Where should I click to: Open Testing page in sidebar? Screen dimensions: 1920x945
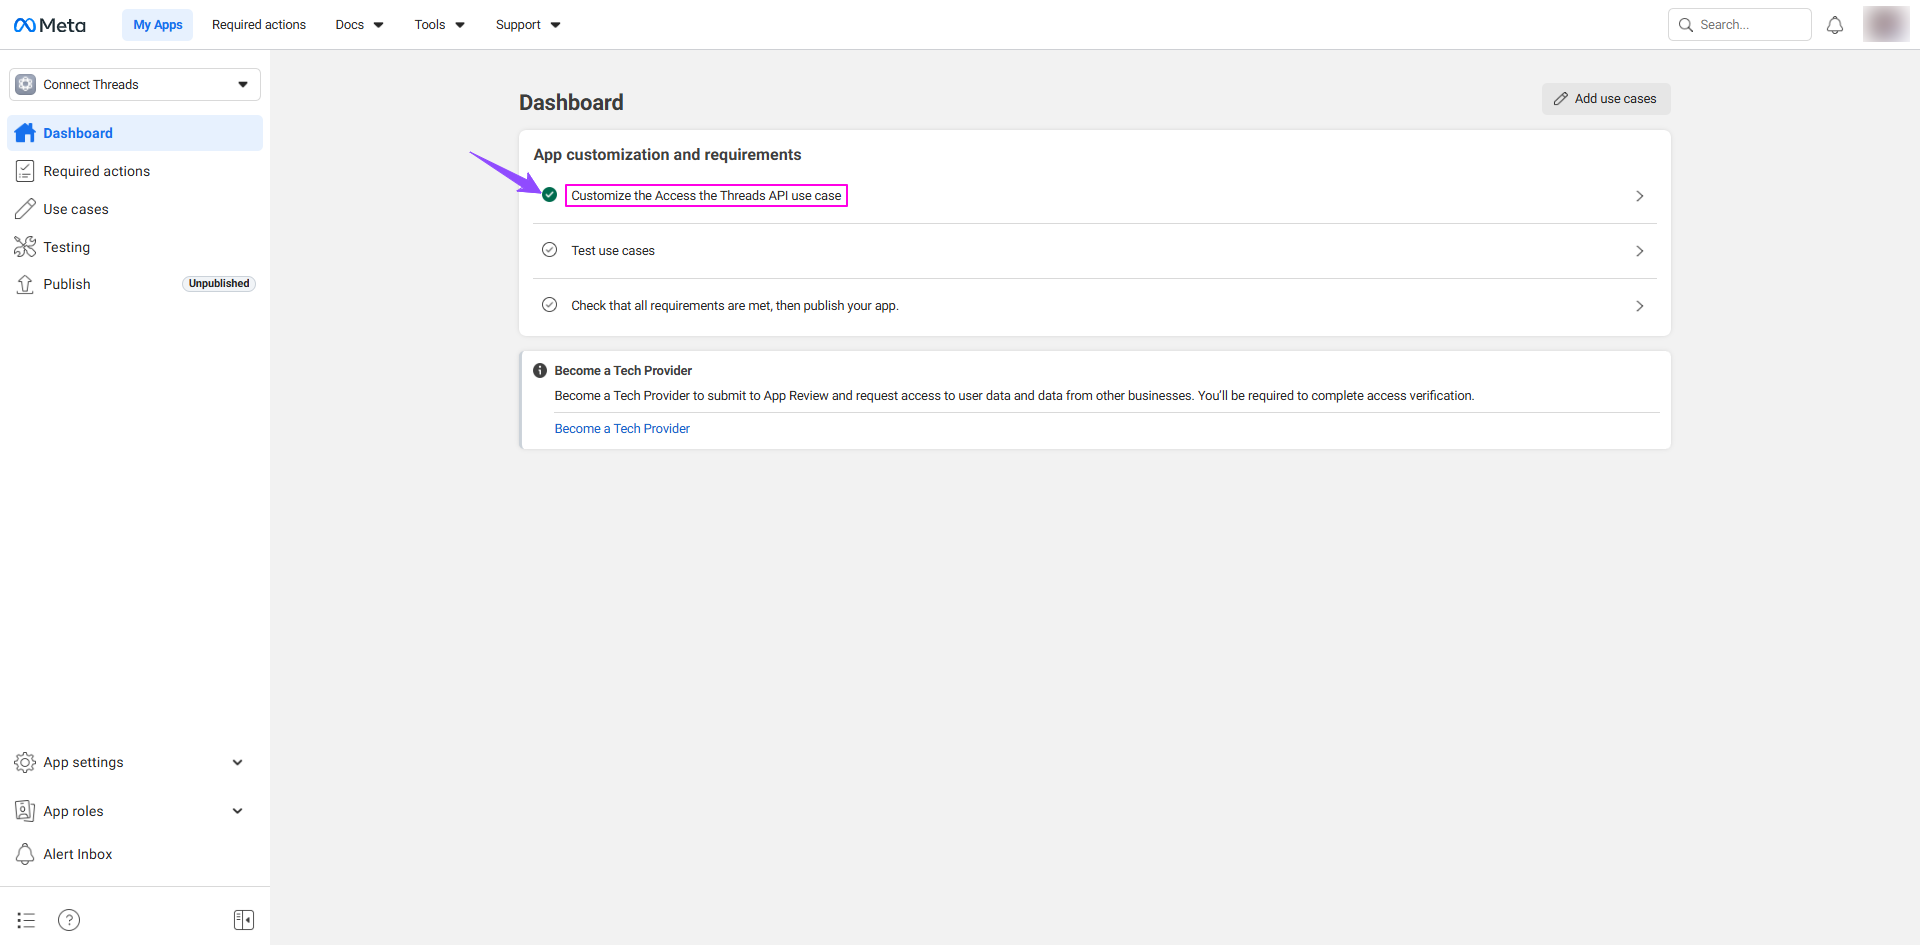(x=66, y=247)
